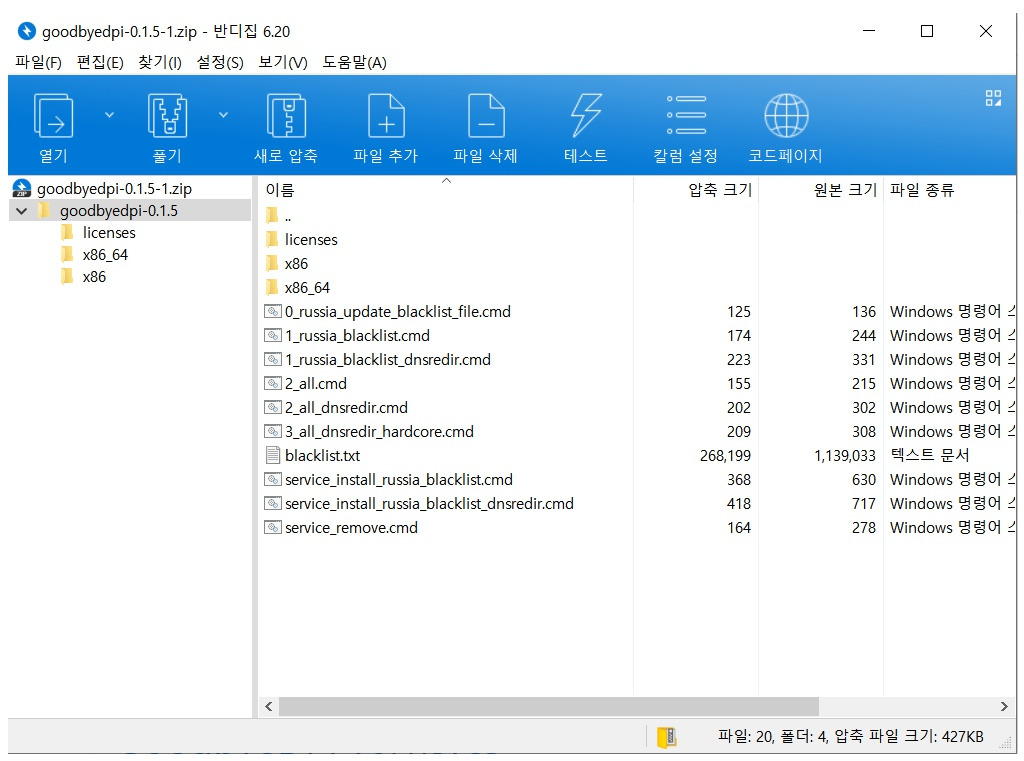Image resolution: width=1024 pixels, height=761 pixels.
Task: Click the view mode grid icon at top right
Action: pos(993,97)
